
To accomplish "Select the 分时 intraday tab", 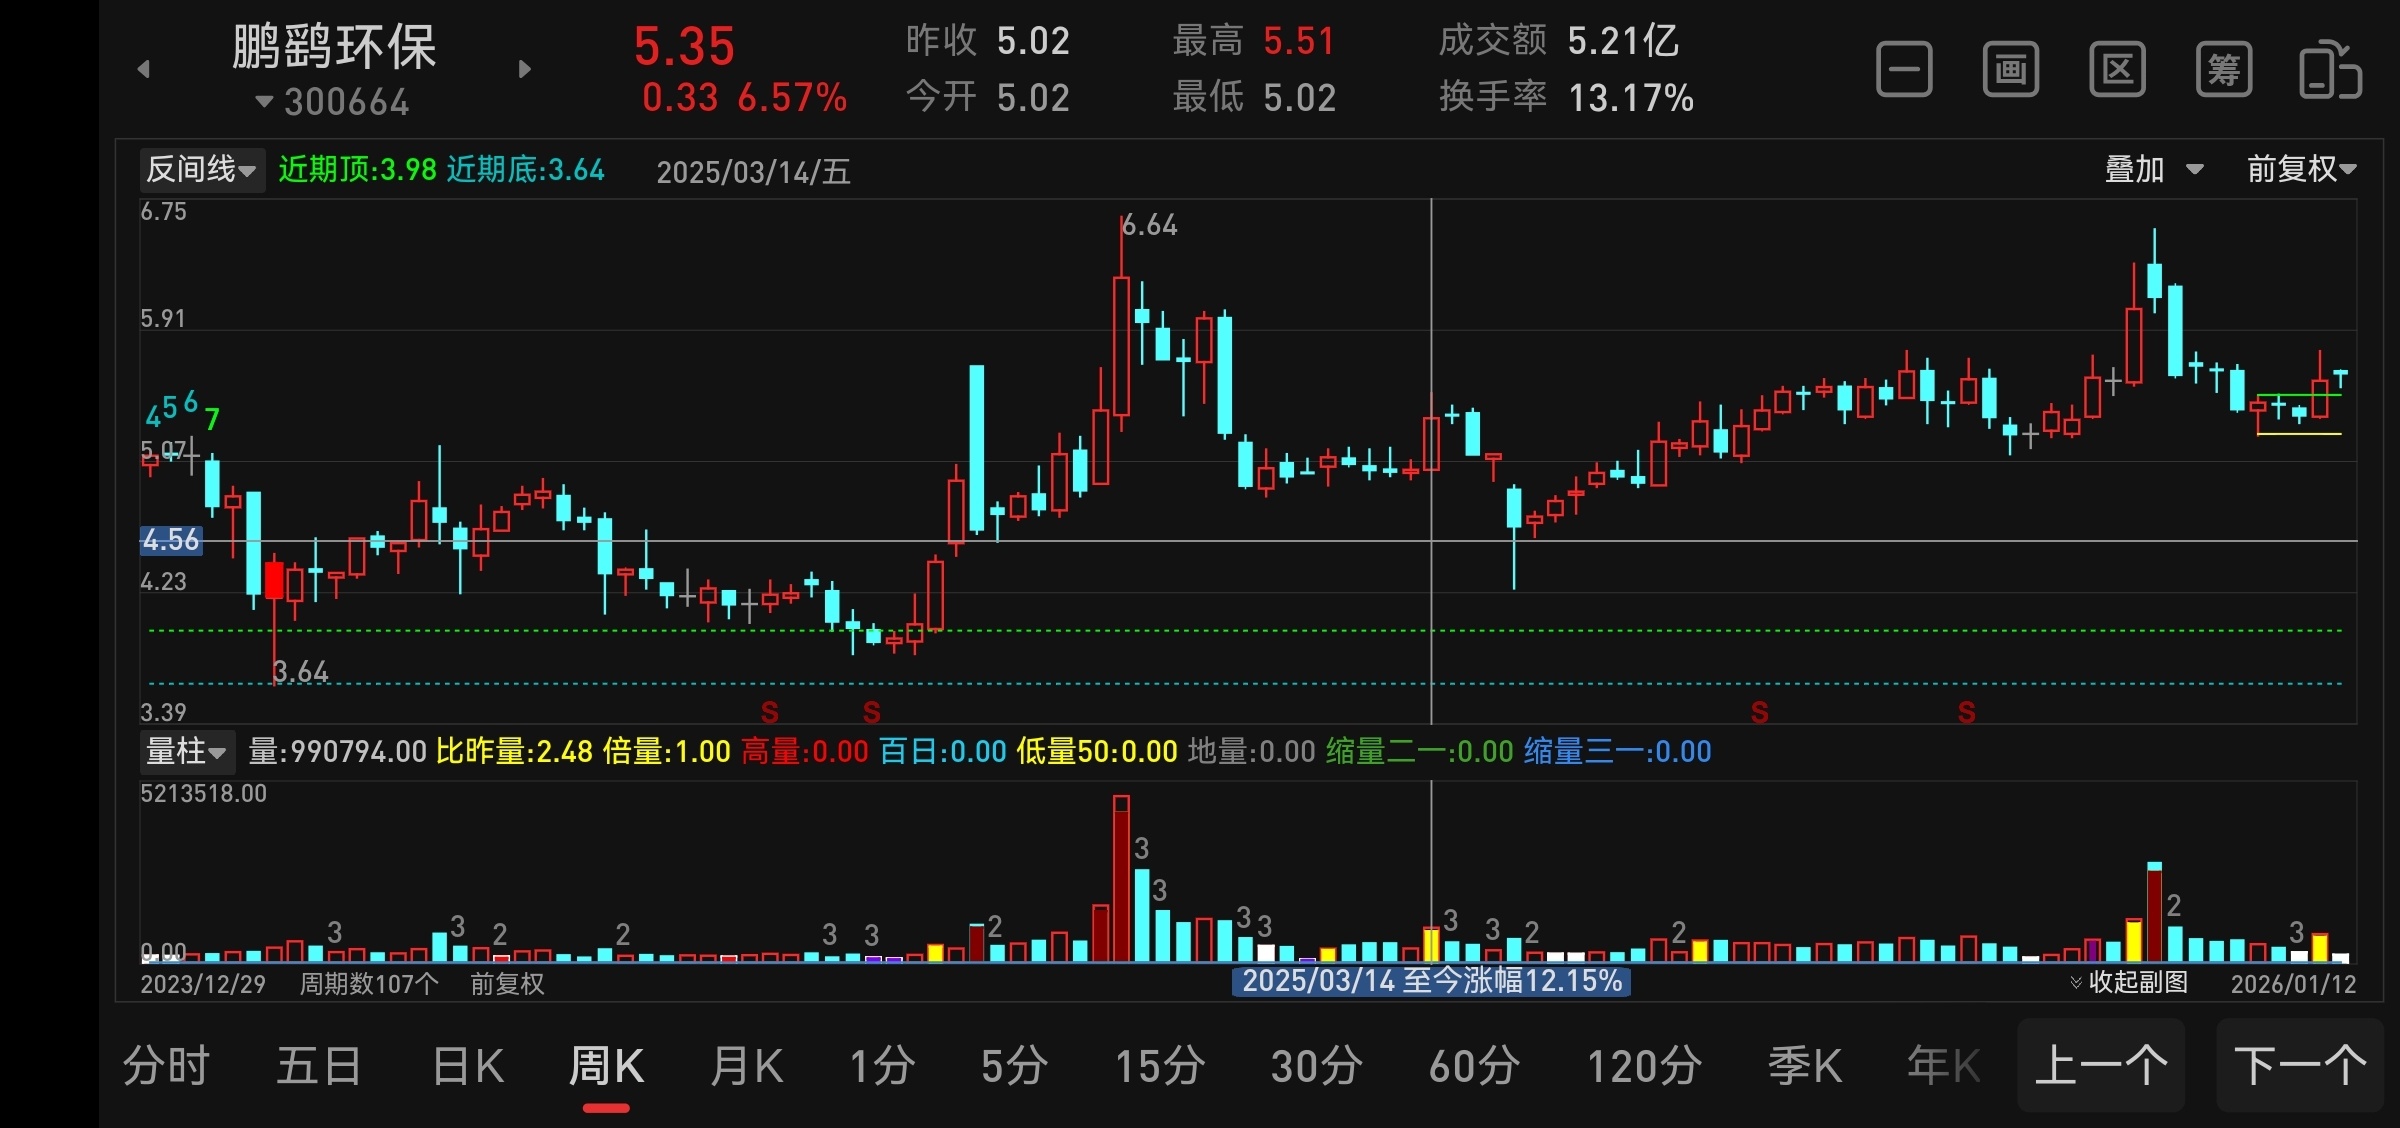I will 166,1066.
